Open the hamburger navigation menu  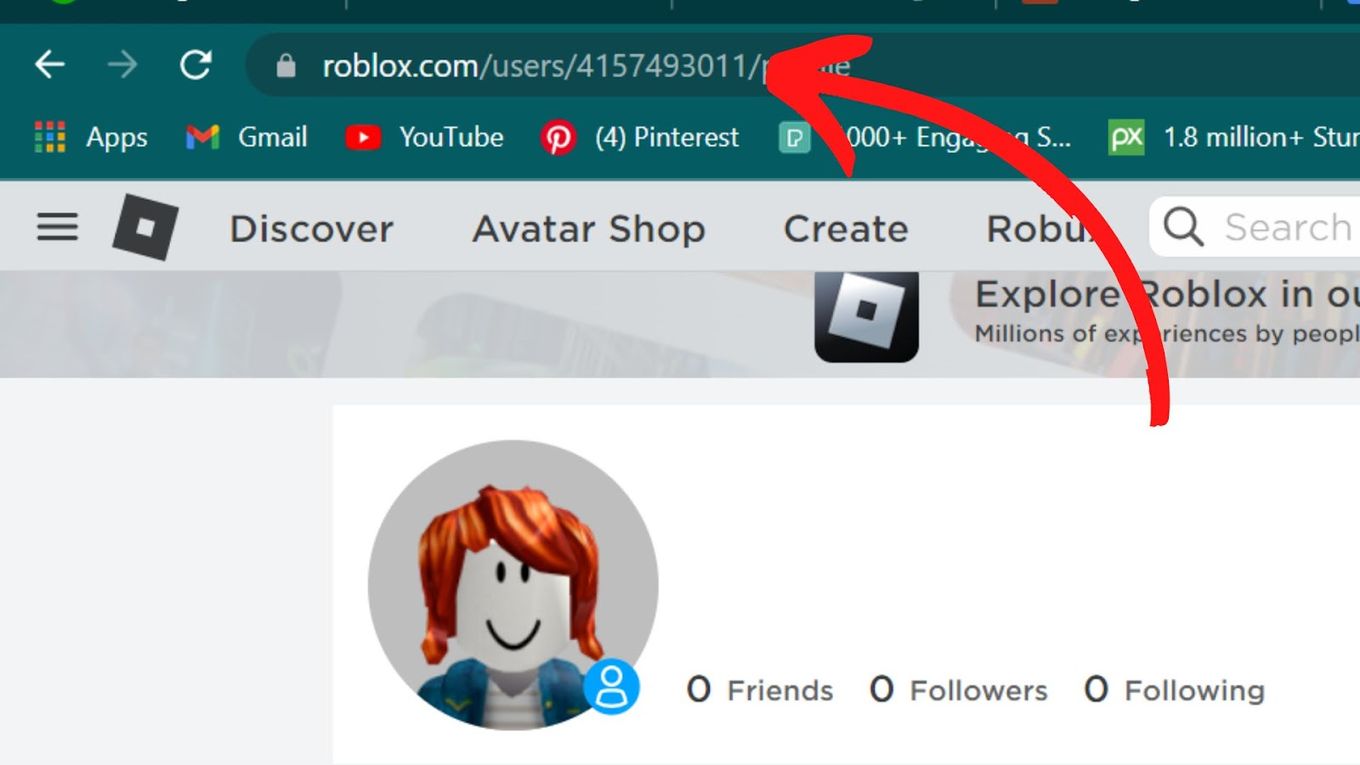pyautogui.click(x=56, y=227)
